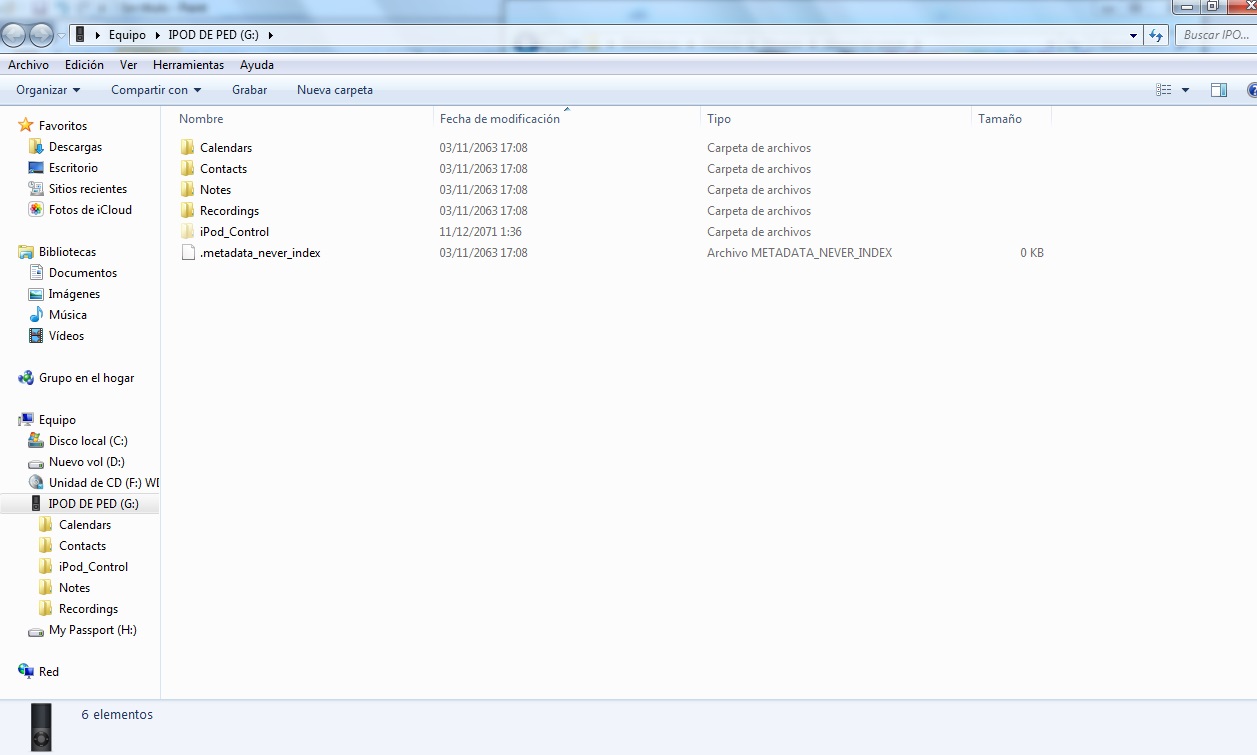The height and width of the screenshot is (755, 1257).
Task: Select the Contacts folder icon in file list
Action: (x=187, y=168)
